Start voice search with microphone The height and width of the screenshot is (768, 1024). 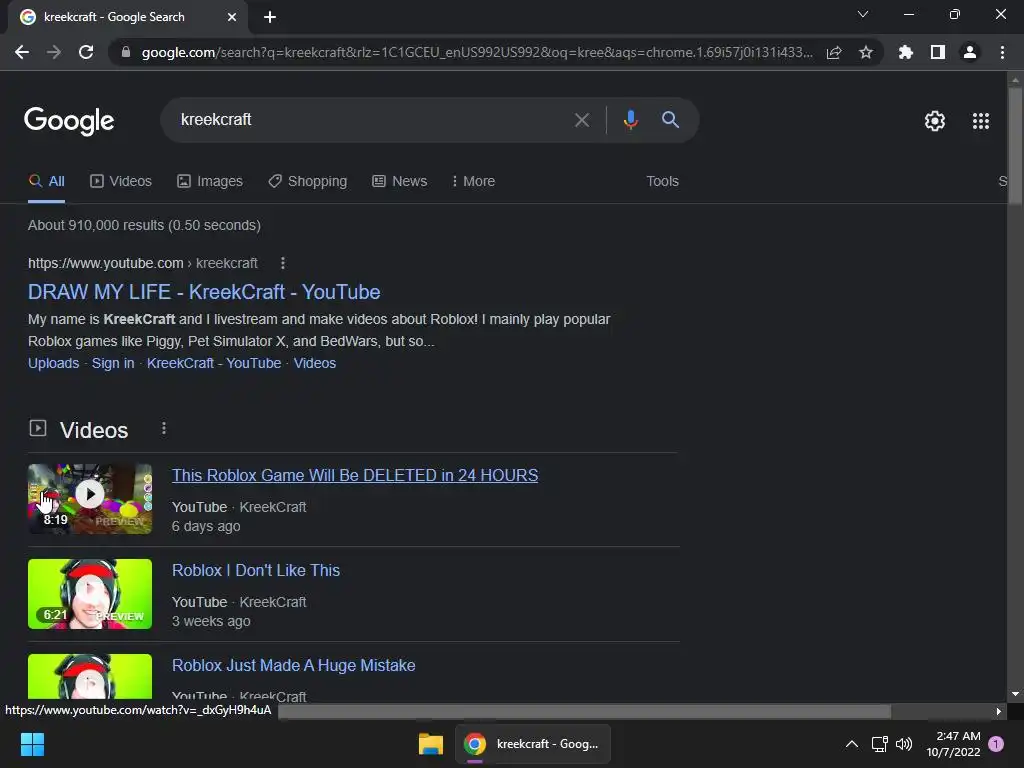630,120
